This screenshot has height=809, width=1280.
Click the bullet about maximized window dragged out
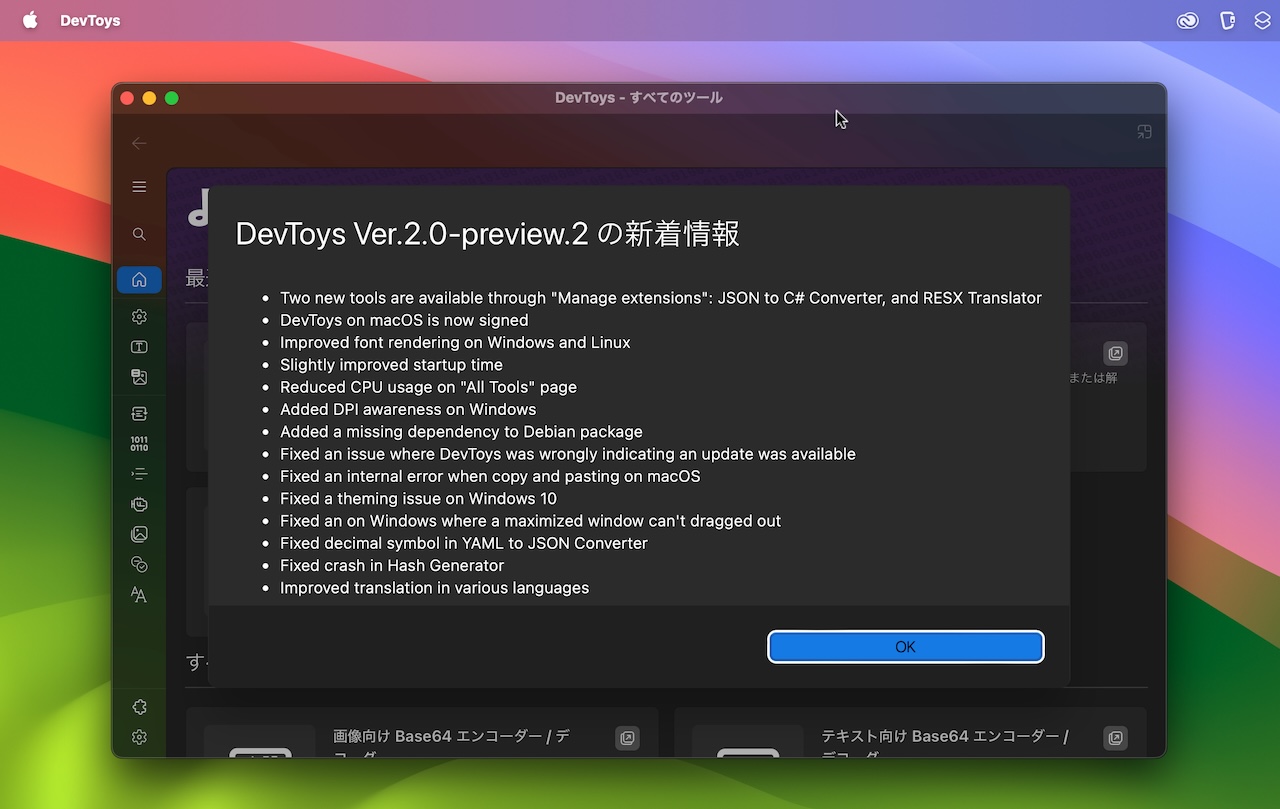530,521
